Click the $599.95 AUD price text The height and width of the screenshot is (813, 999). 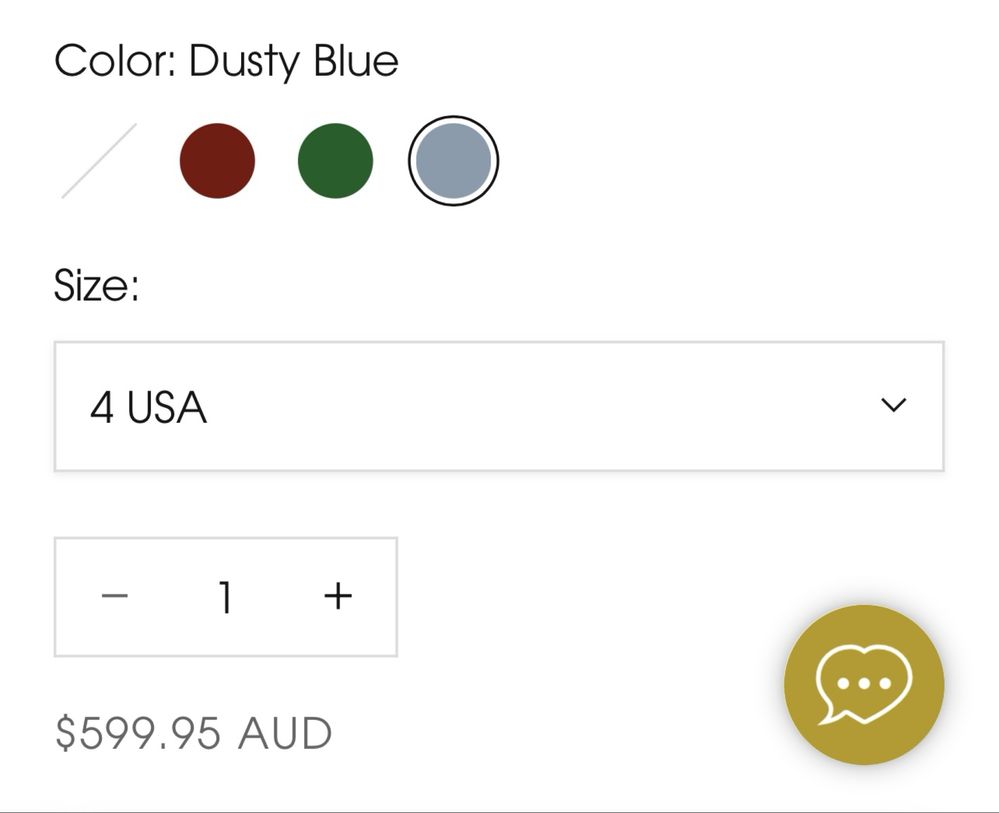[x=194, y=733]
